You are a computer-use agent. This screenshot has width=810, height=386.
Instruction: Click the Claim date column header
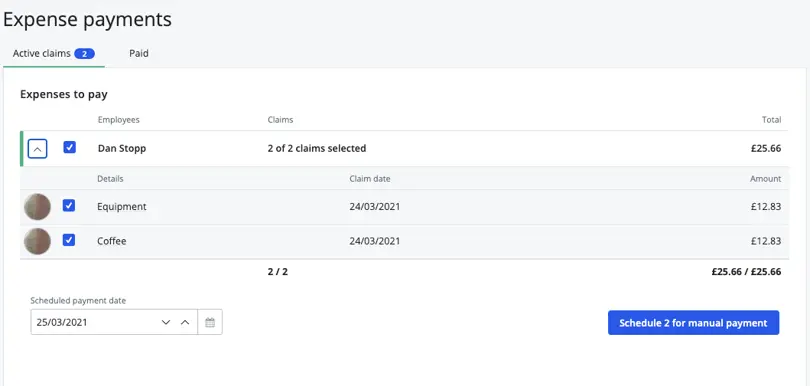pos(370,179)
